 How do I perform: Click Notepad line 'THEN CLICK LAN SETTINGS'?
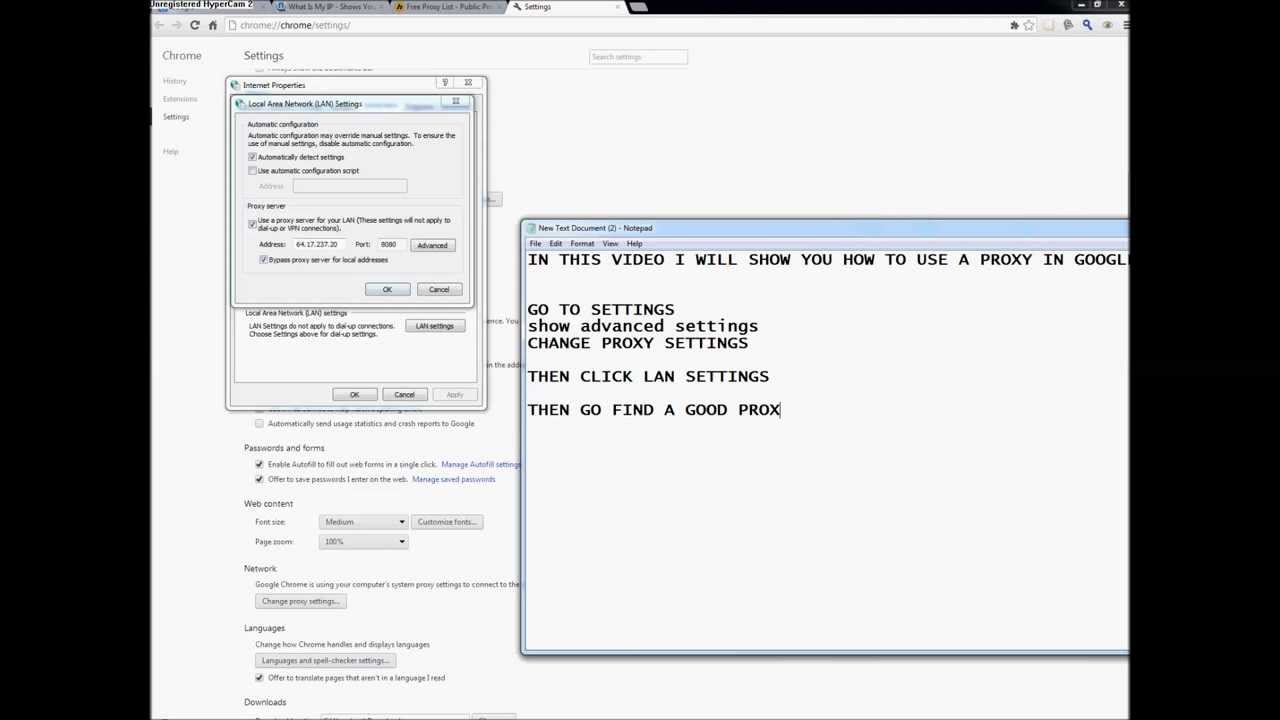pyautogui.click(x=648, y=377)
